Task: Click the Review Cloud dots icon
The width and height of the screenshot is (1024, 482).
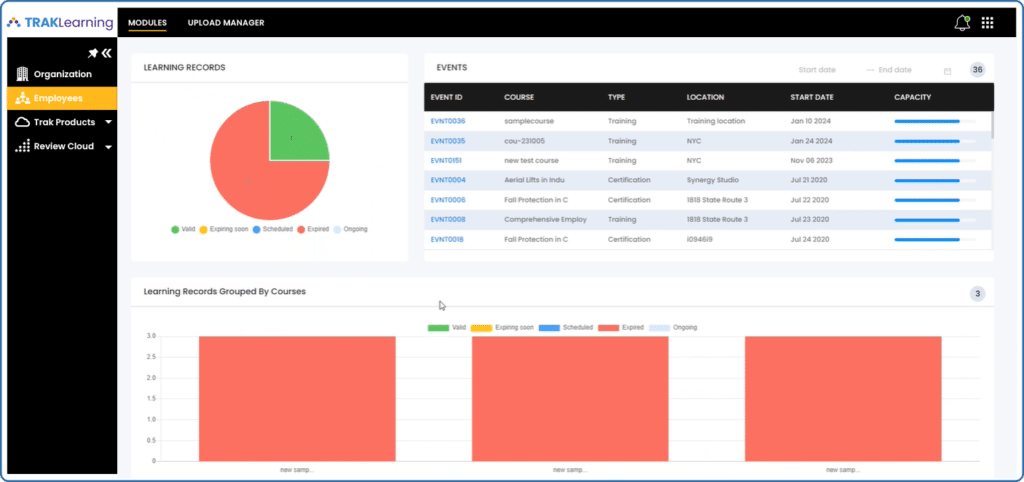Action: [x=23, y=146]
